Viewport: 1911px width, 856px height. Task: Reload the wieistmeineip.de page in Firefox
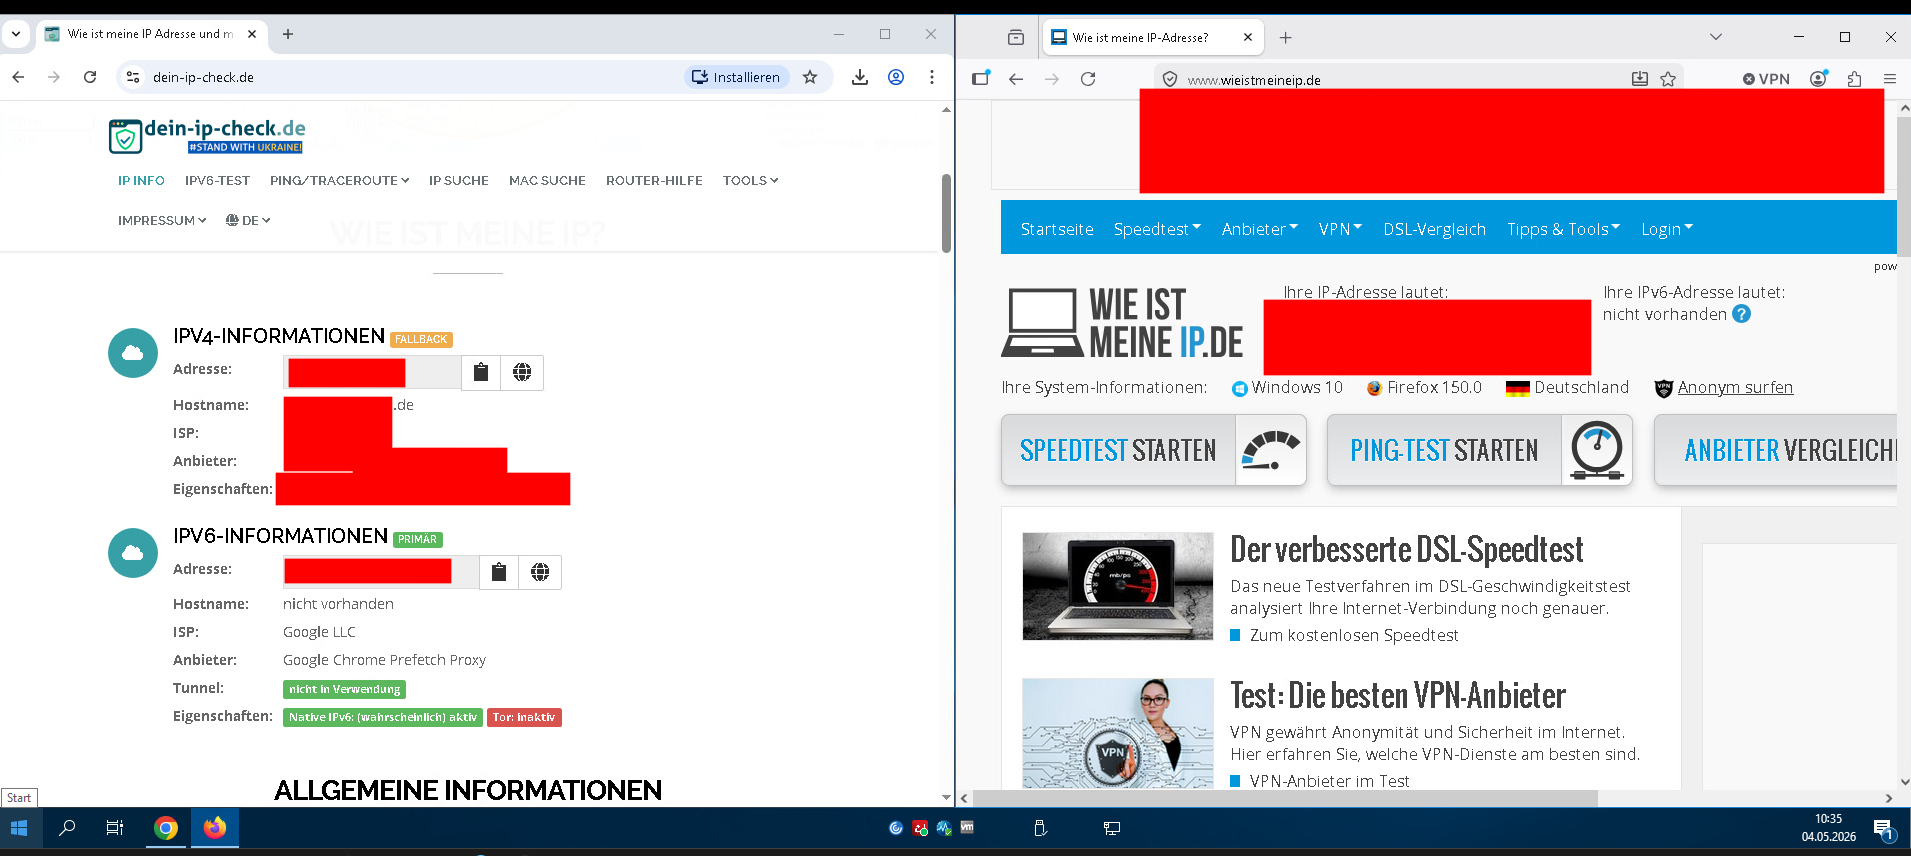point(1088,79)
